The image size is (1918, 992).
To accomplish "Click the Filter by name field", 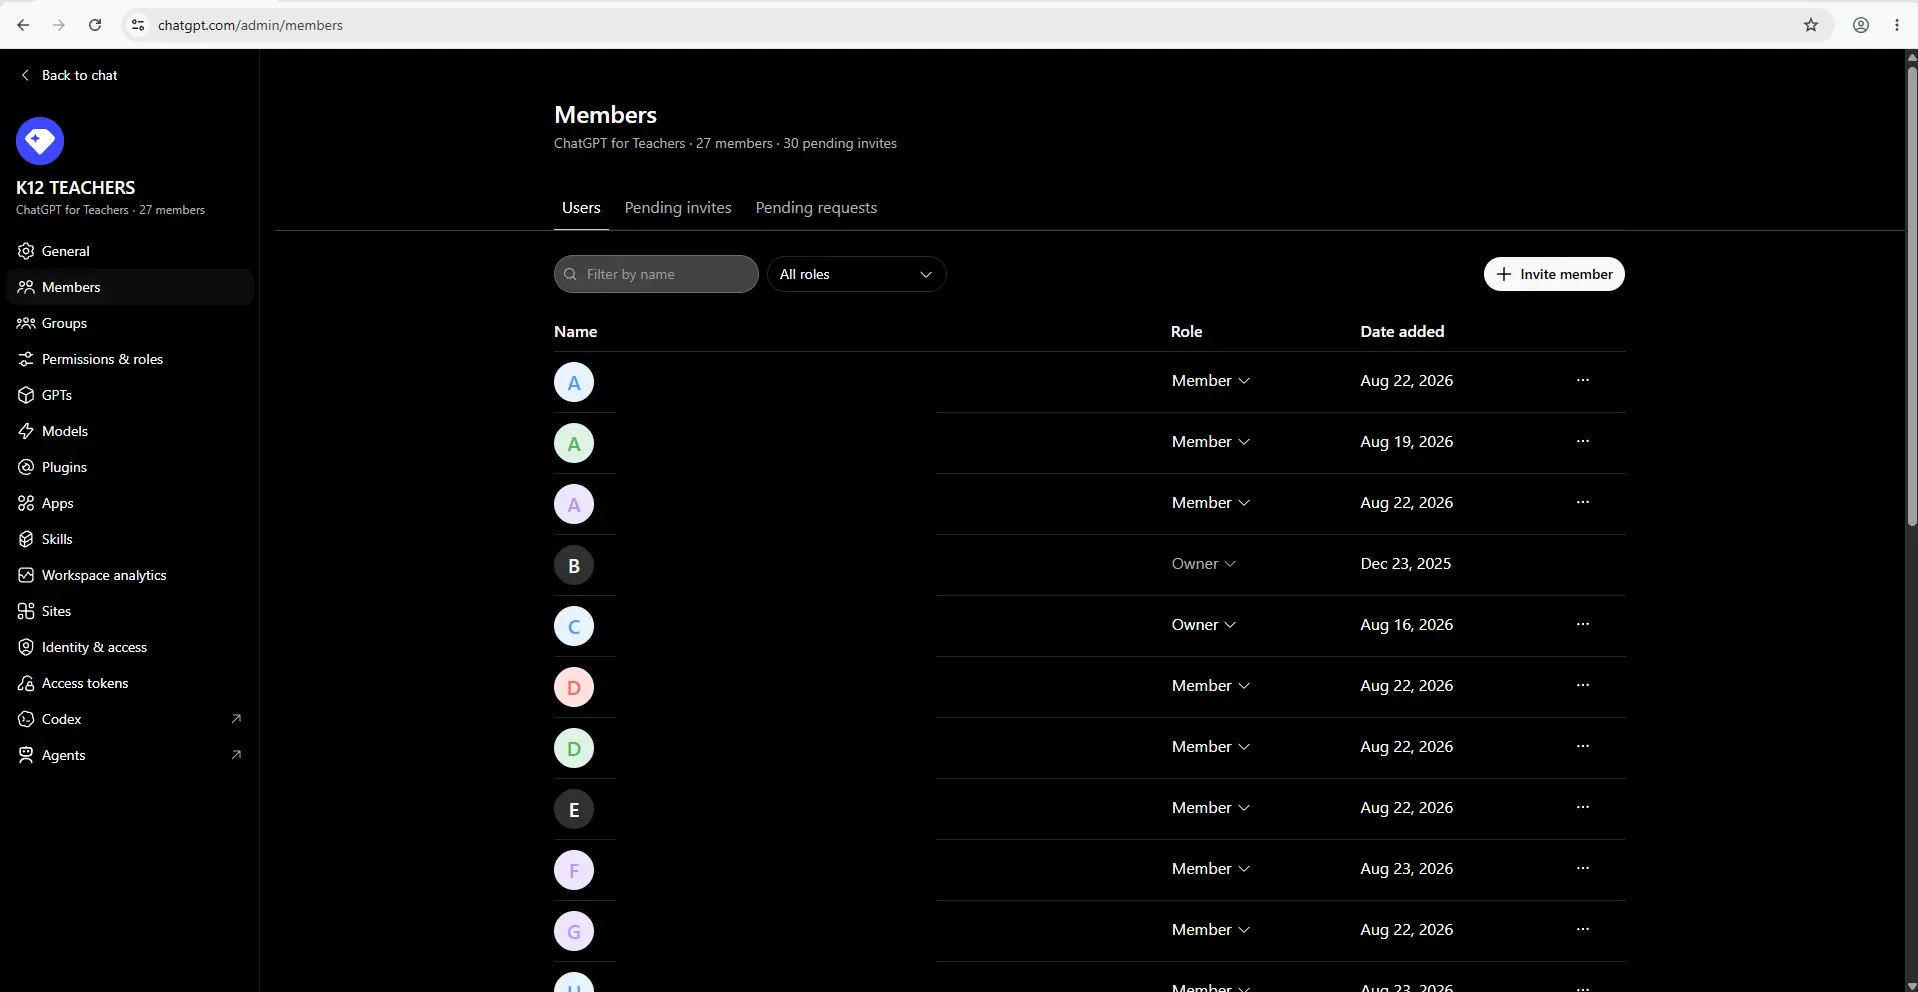I will coord(656,274).
